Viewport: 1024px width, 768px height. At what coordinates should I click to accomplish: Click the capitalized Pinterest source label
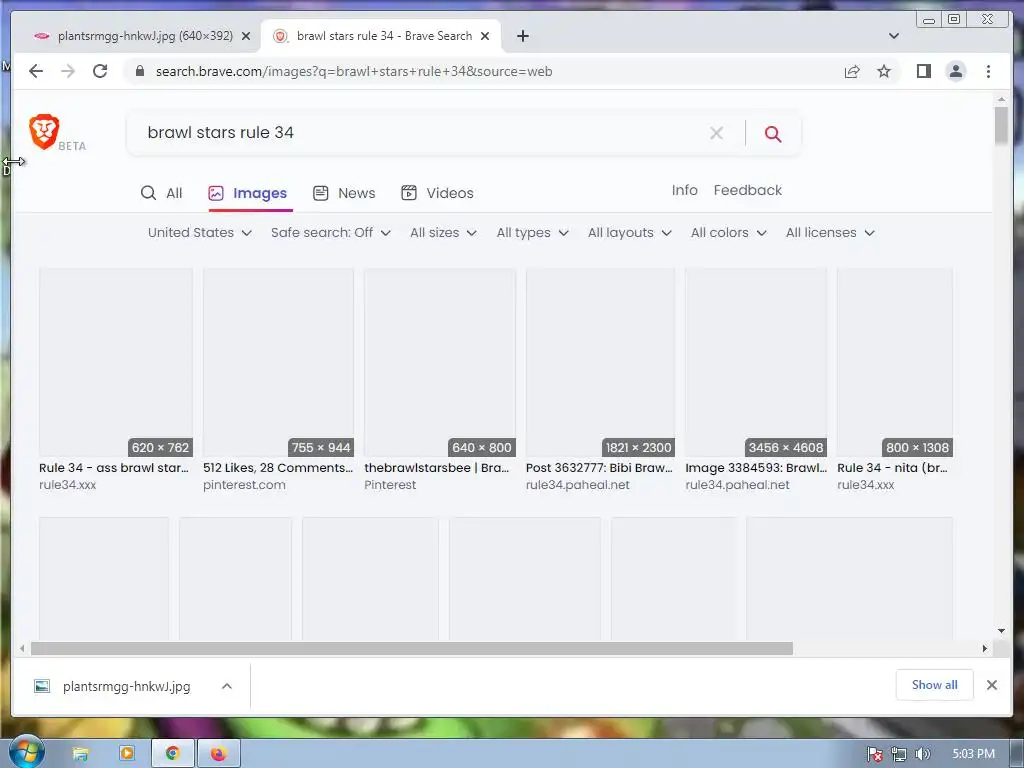(390, 485)
